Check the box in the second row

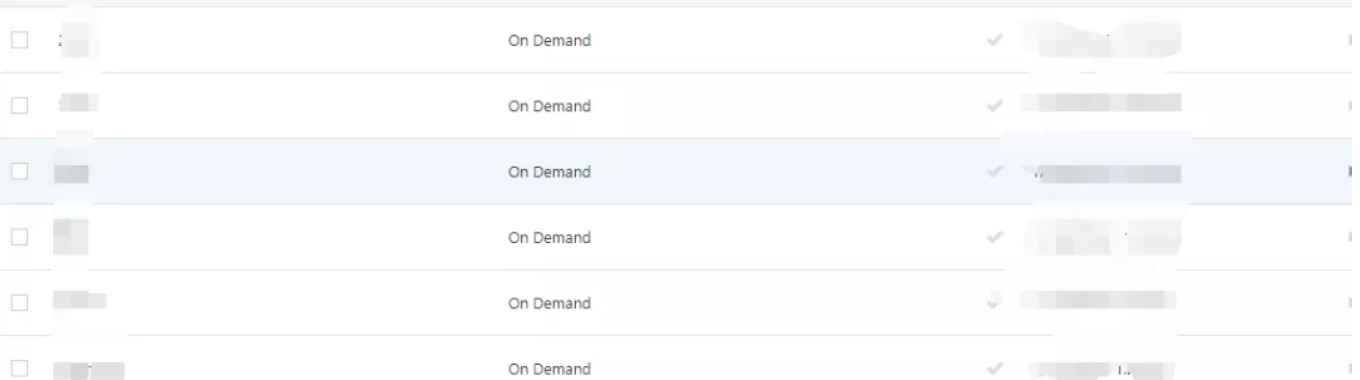19,105
